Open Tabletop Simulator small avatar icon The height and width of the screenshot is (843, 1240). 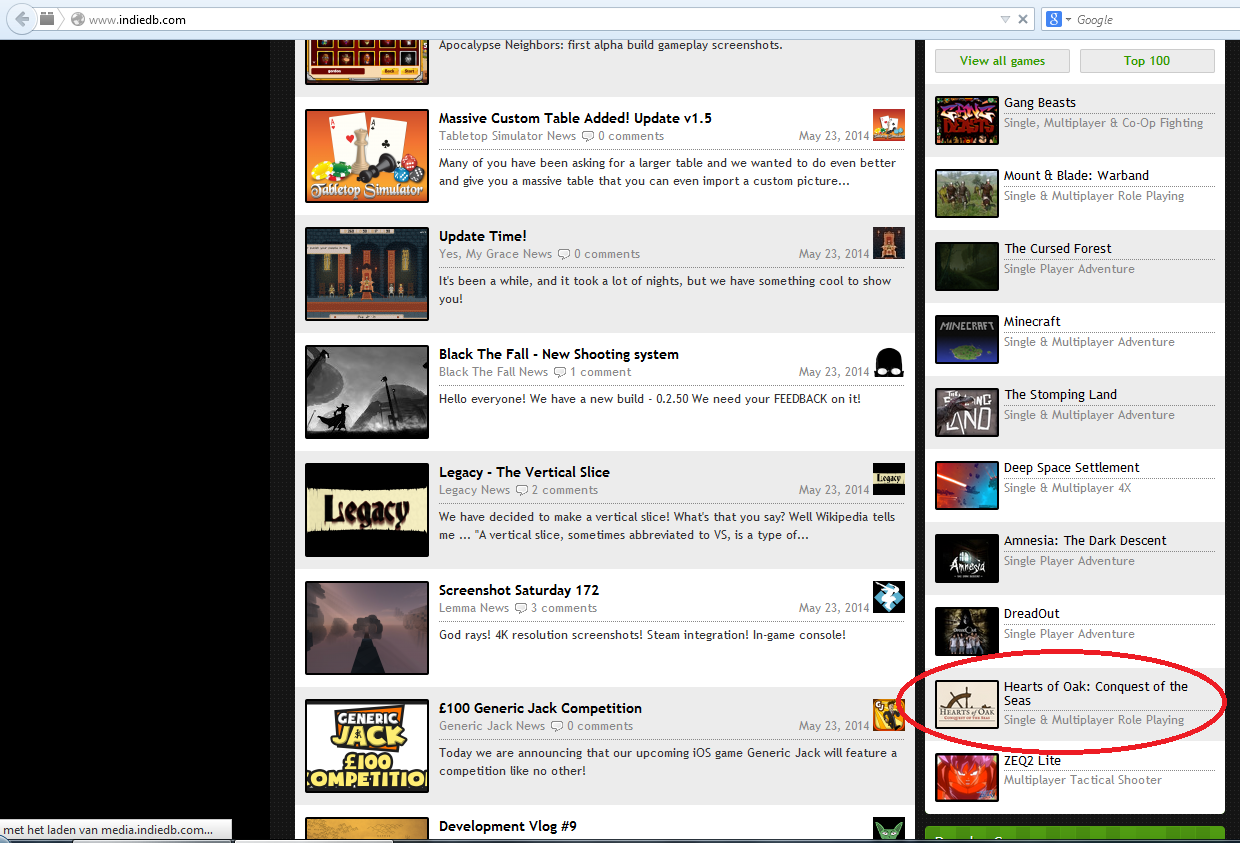(889, 125)
